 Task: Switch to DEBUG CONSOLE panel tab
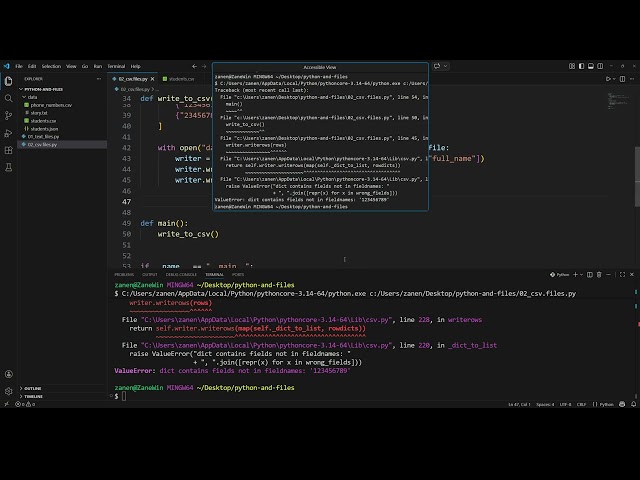[x=181, y=275]
